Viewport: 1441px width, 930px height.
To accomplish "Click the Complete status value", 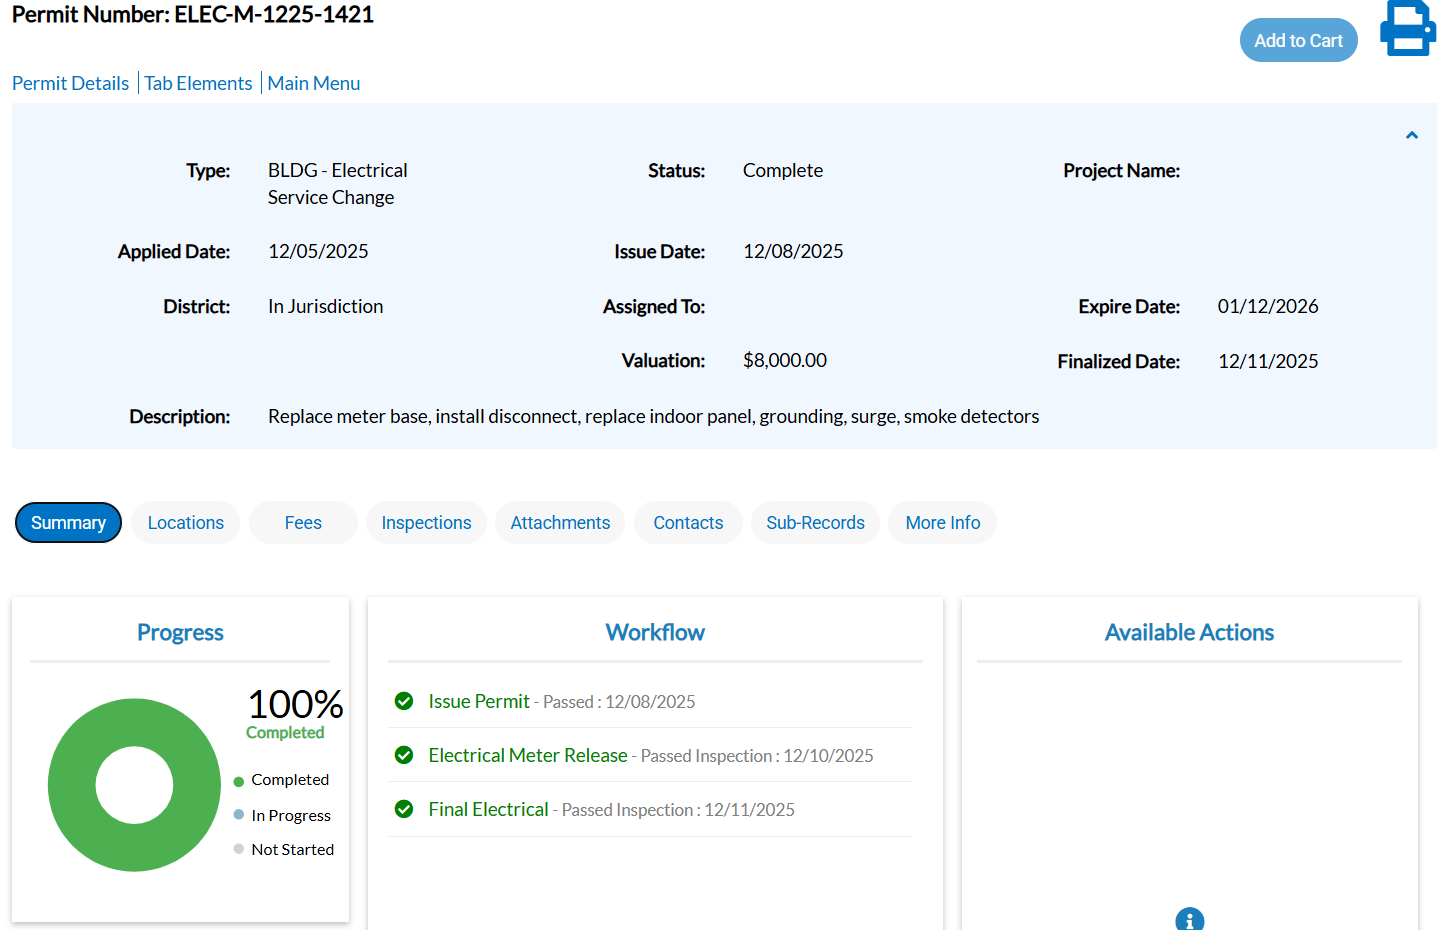I will pyautogui.click(x=783, y=170).
